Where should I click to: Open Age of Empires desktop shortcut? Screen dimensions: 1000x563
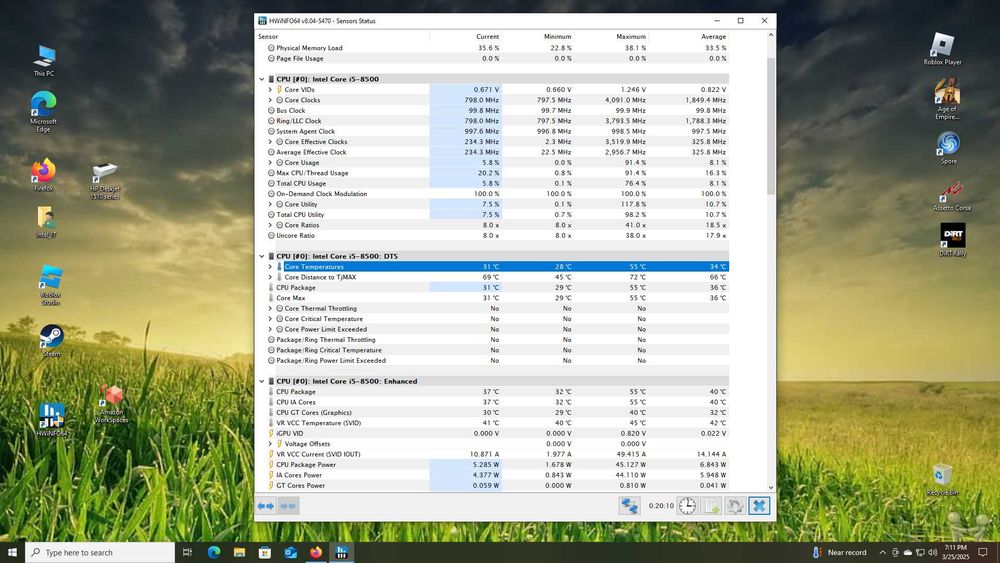[947, 99]
